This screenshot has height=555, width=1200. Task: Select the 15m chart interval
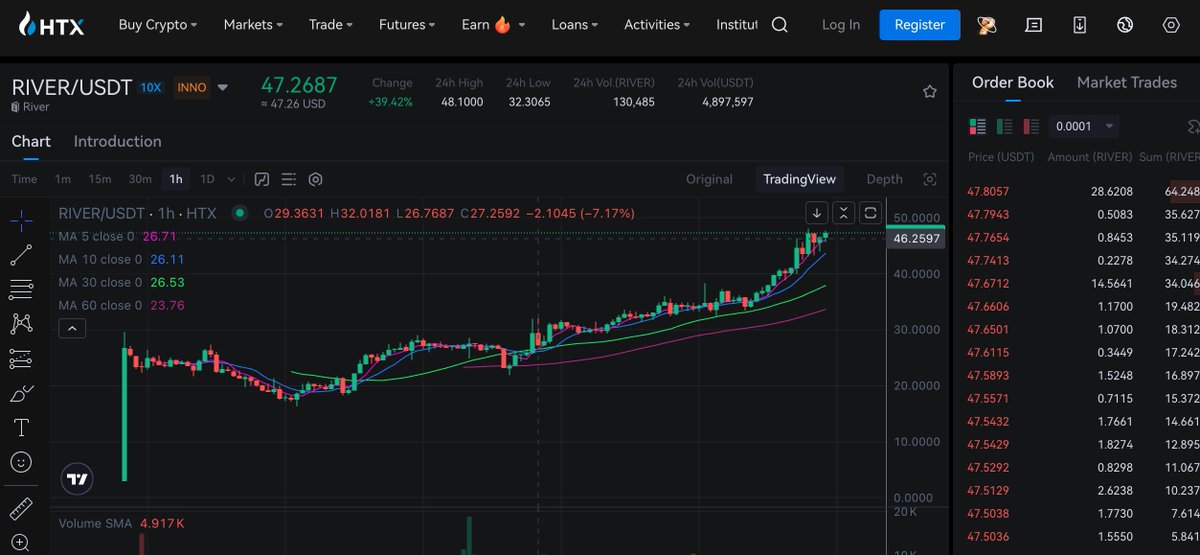click(x=99, y=180)
